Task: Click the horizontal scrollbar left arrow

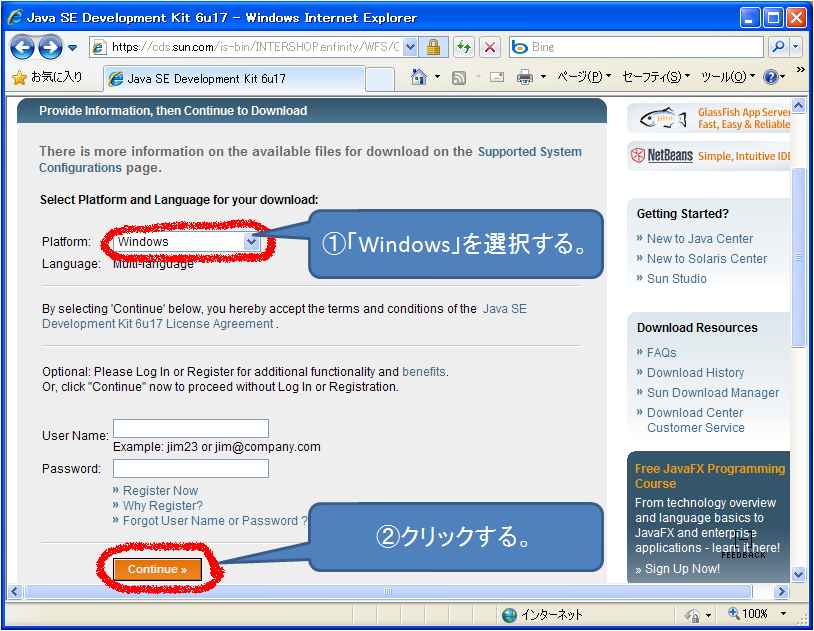Action: [x=15, y=591]
